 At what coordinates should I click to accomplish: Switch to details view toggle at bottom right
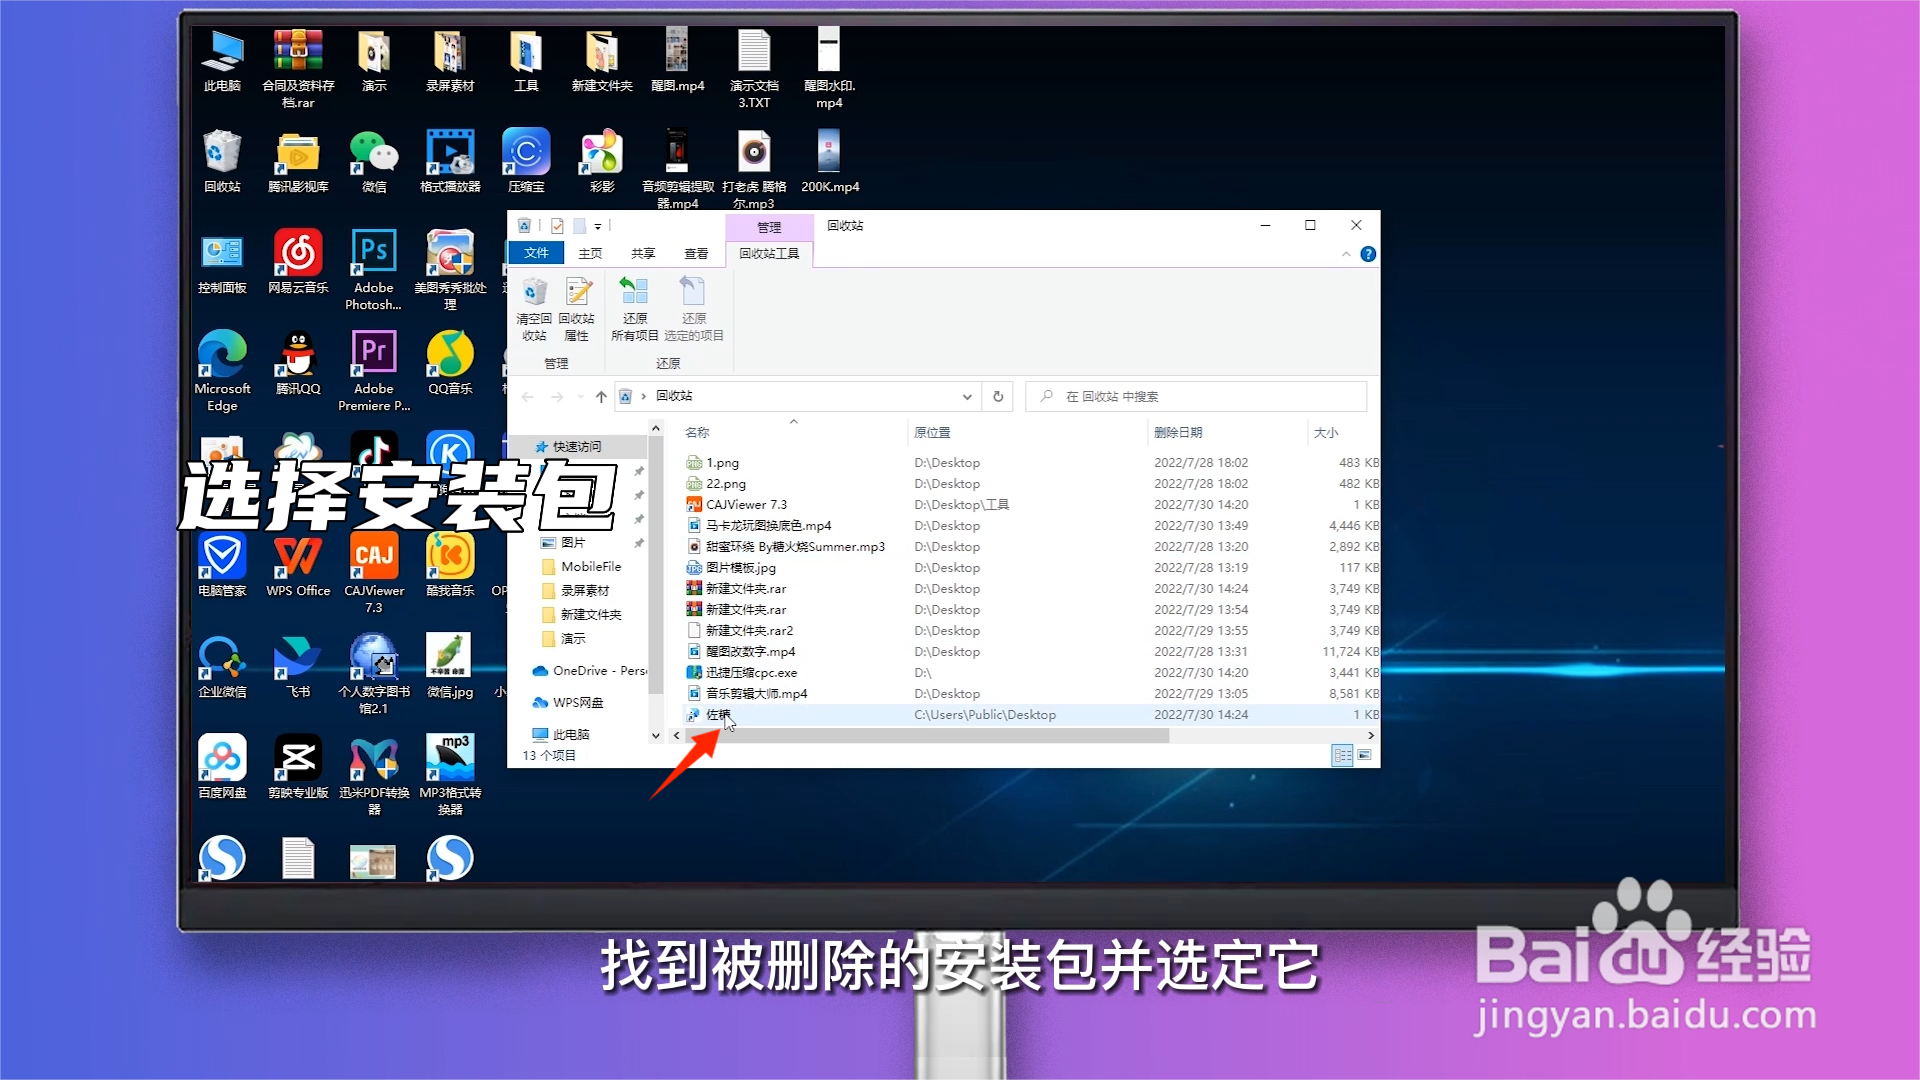pyautogui.click(x=1342, y=756)
